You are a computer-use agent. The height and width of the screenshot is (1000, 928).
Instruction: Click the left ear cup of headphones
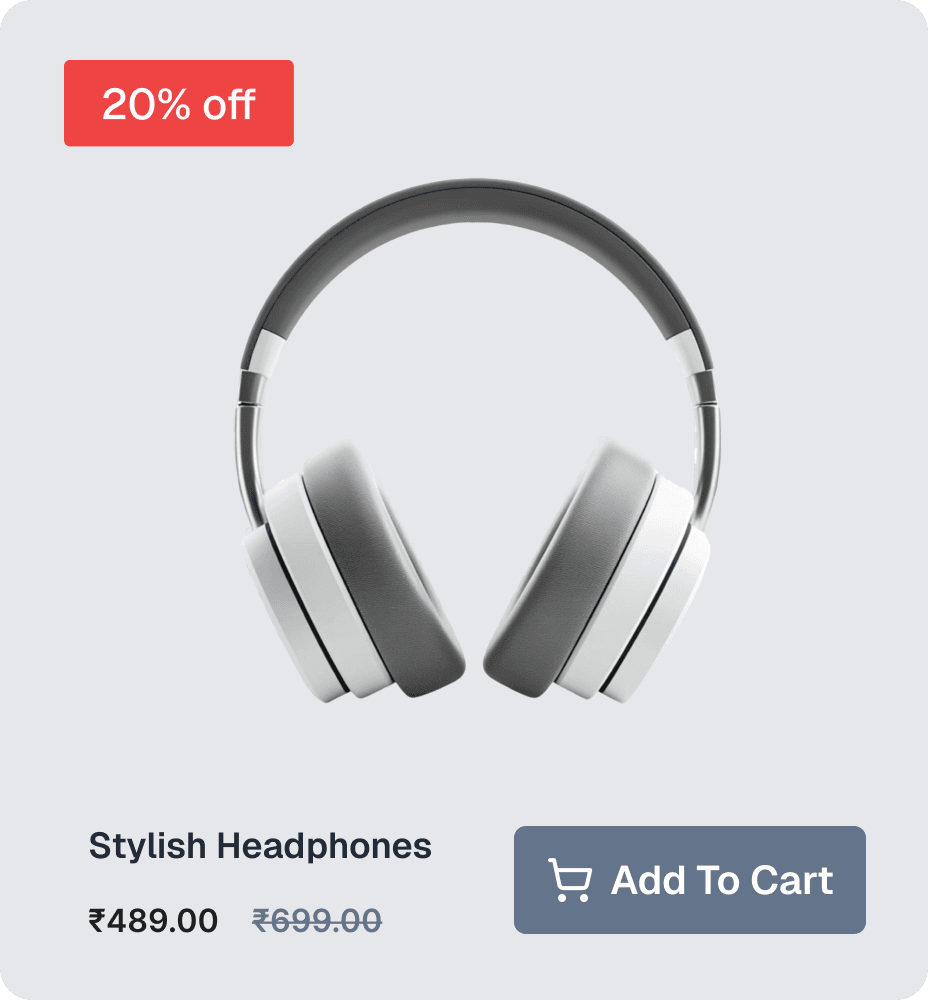tap(354, 574)
